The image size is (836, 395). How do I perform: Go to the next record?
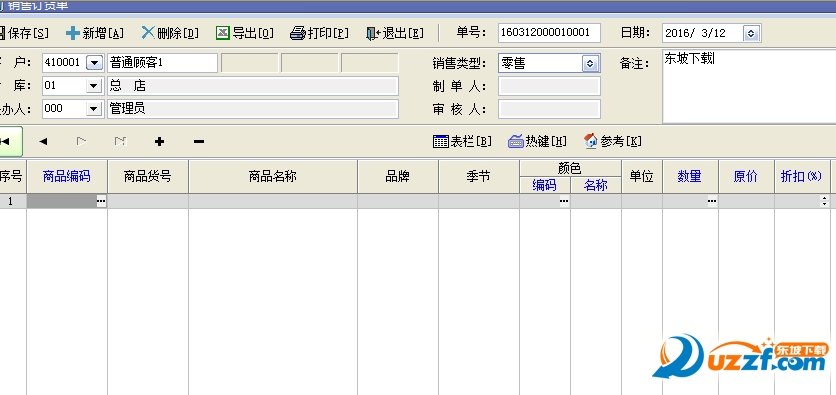coord(82,141)
